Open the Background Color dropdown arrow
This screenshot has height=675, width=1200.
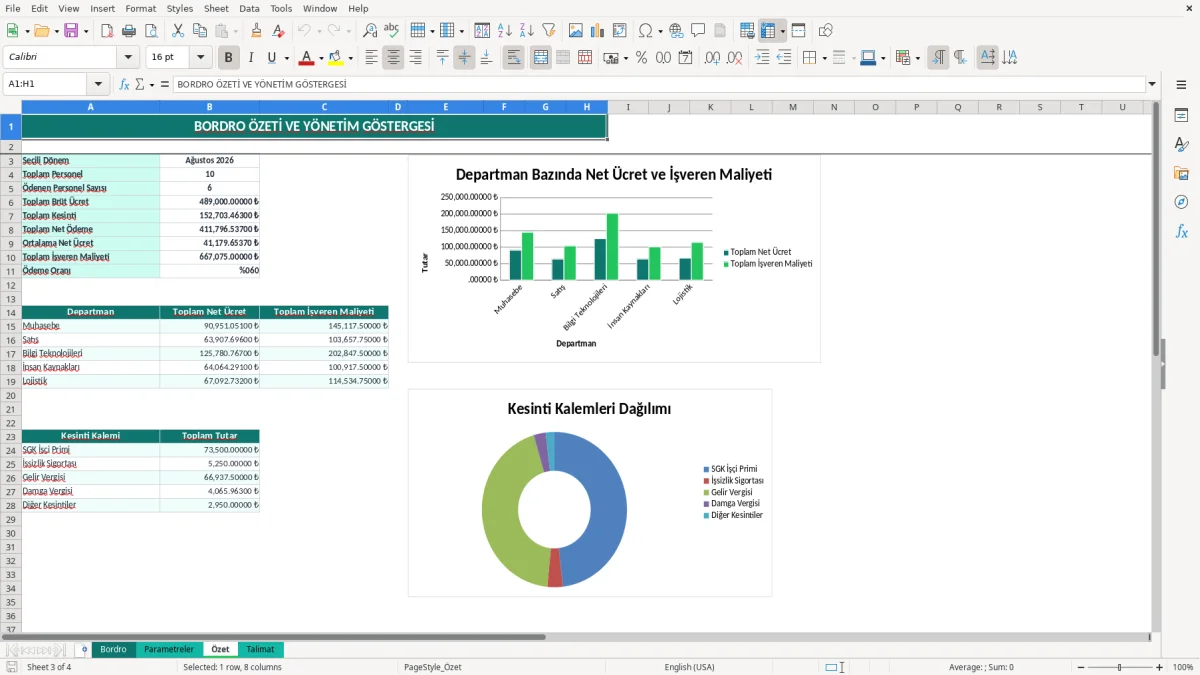350,58
